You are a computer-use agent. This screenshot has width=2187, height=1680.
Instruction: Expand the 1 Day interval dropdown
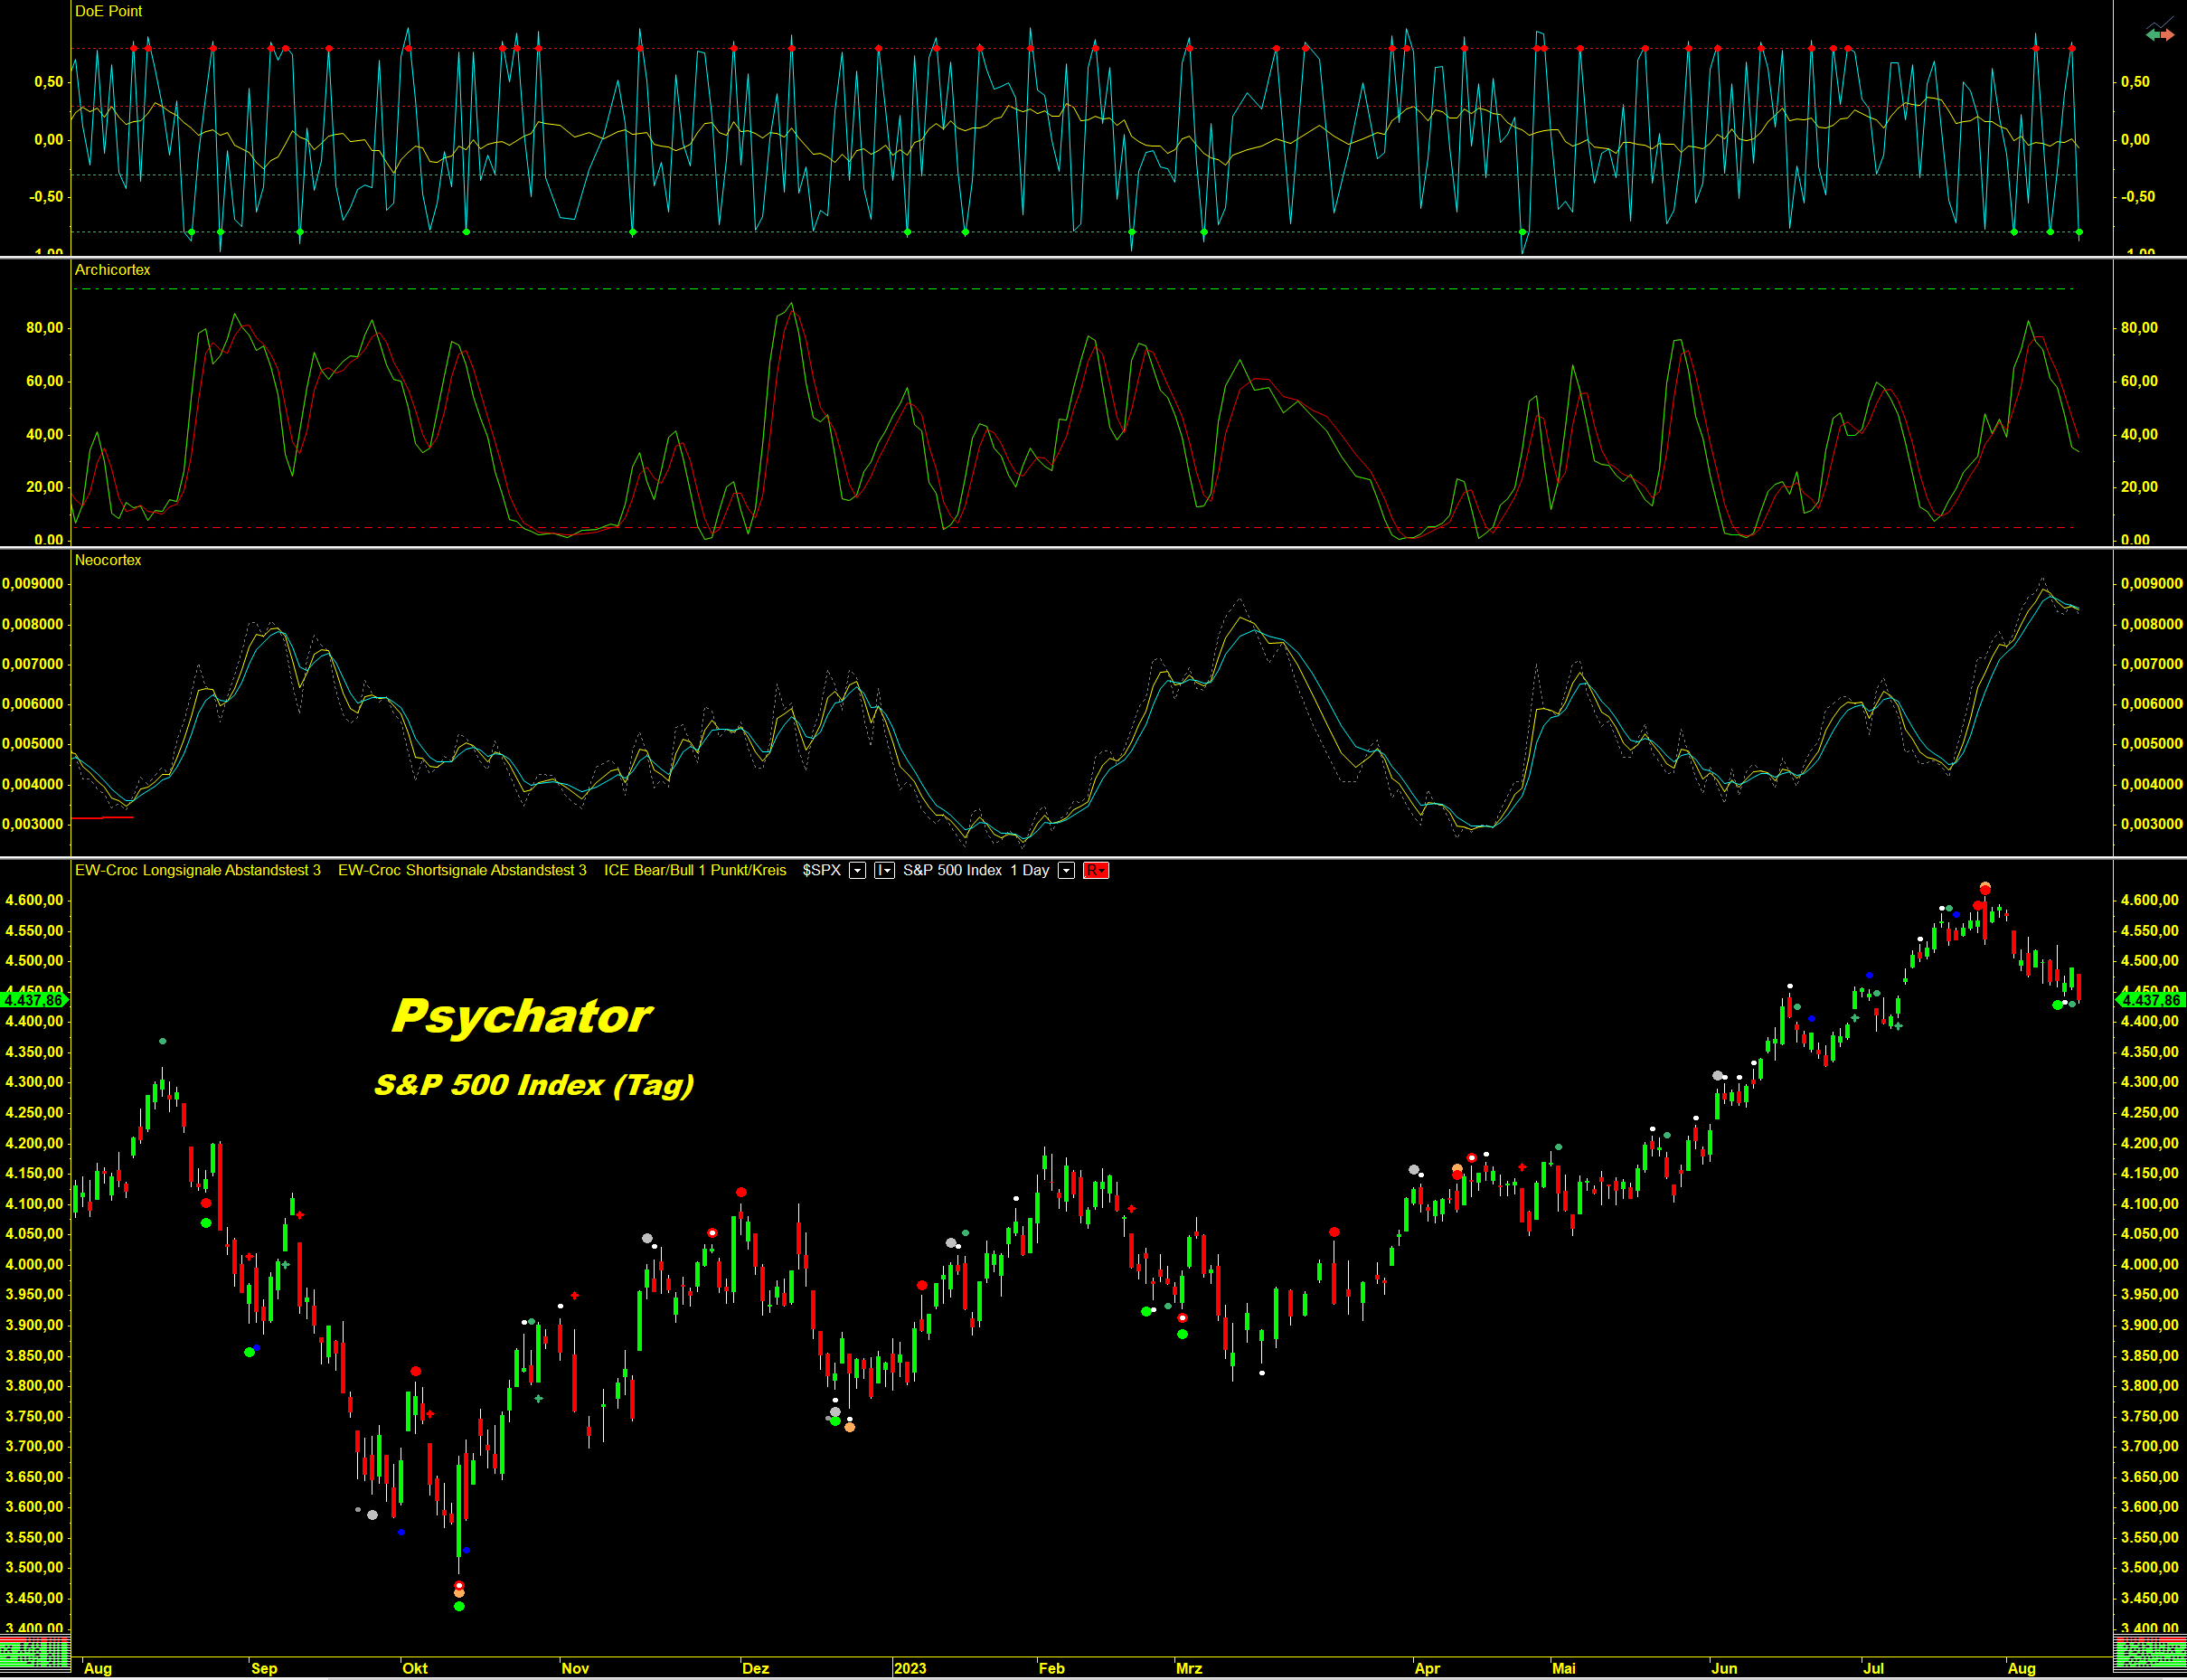click(x=1066, y=870)
